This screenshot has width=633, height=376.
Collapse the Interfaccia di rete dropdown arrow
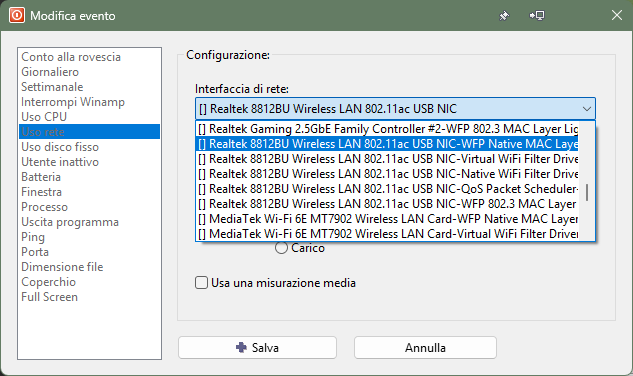[587, 109]
